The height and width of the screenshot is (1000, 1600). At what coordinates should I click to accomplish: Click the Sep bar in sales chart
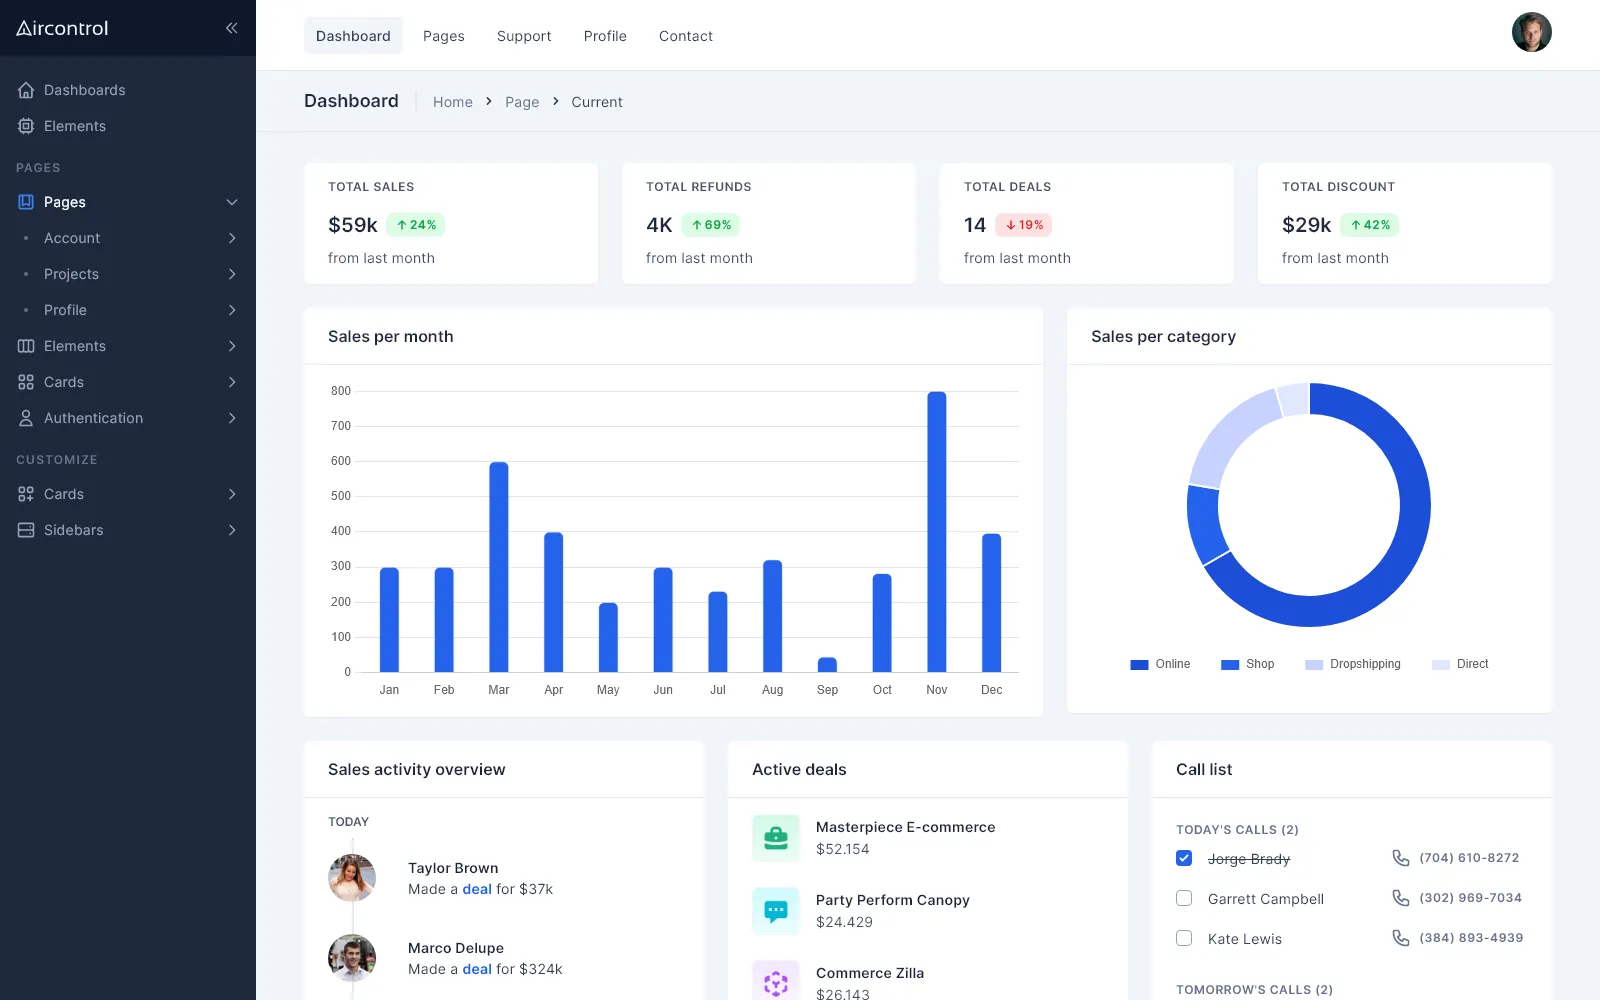point(827,665)
